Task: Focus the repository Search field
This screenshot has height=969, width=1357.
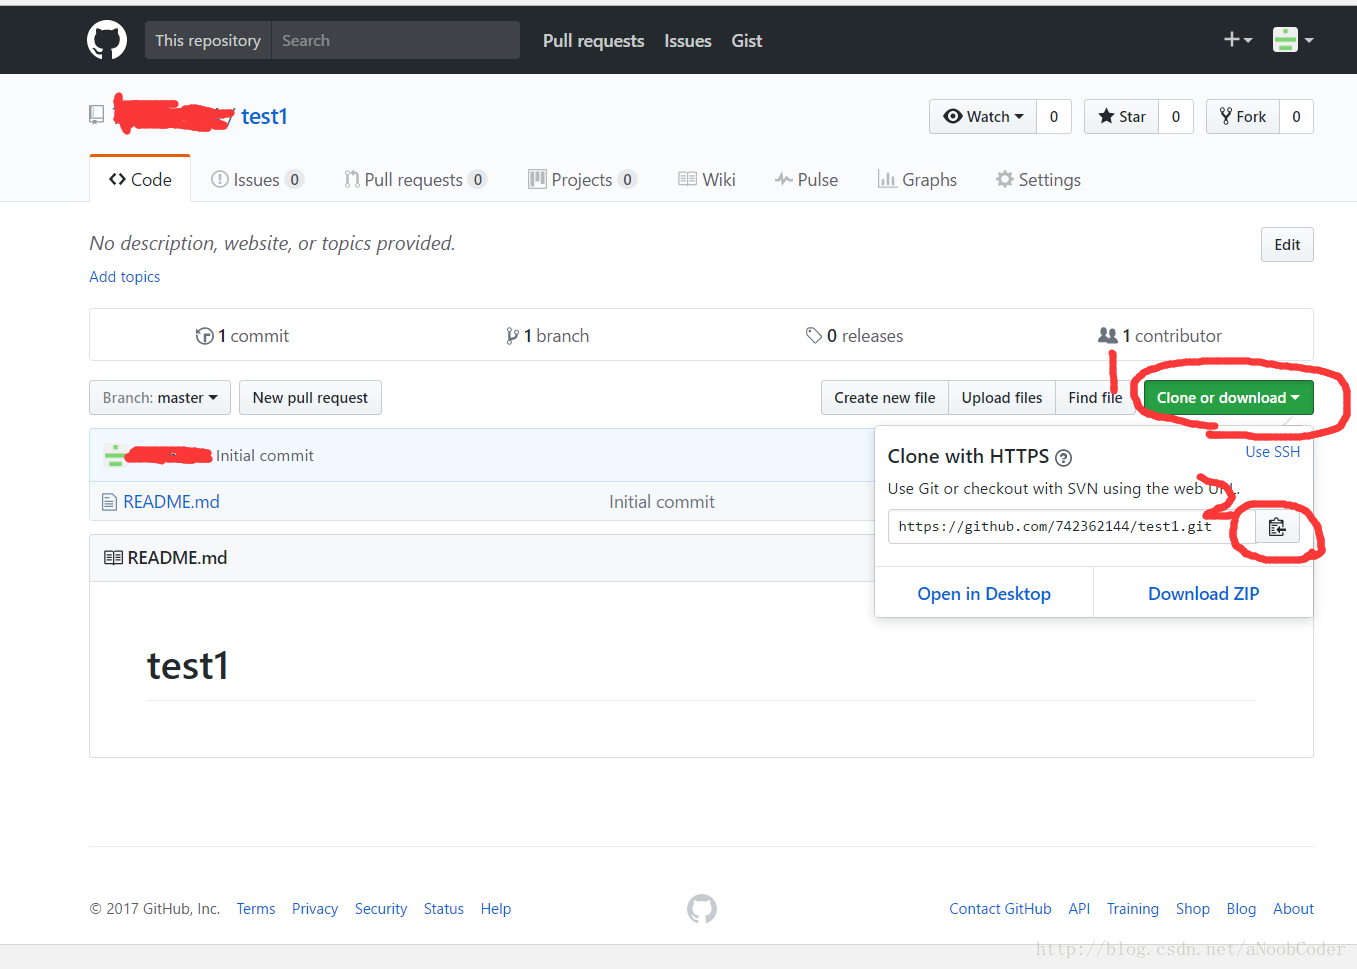Action: coord(395,40)
